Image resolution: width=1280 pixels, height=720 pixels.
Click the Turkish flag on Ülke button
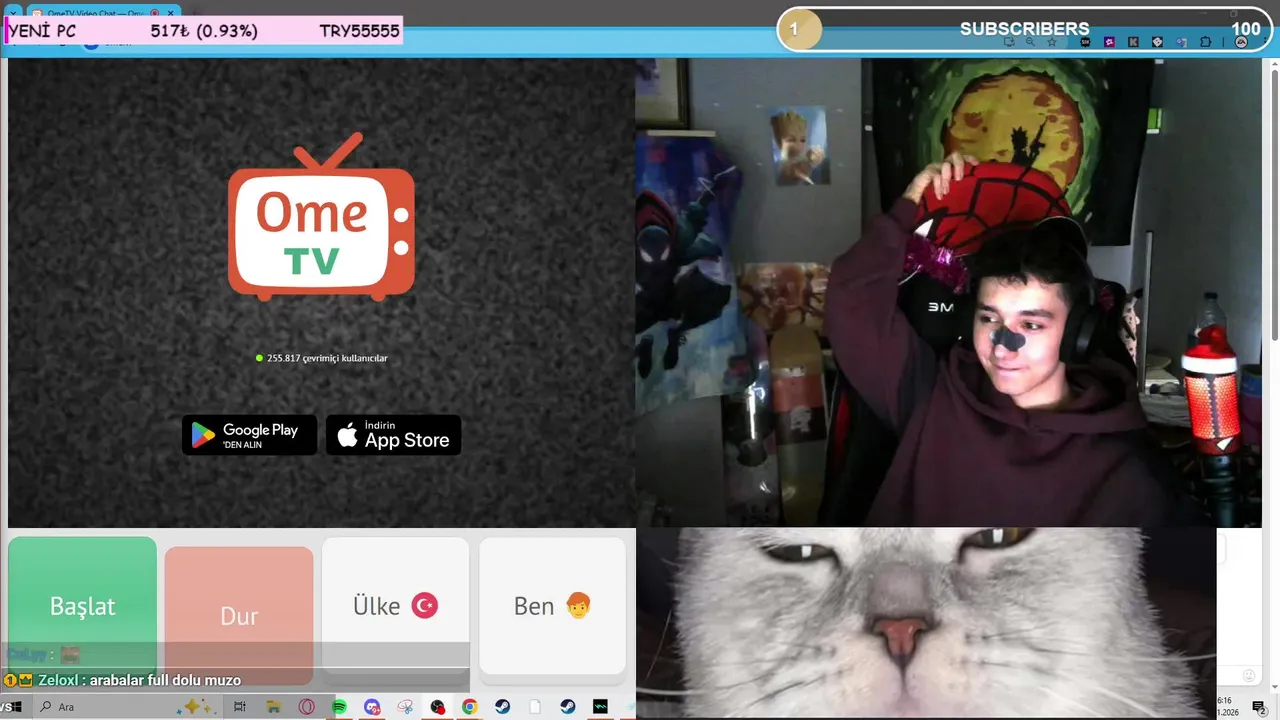tap(425, 605)
